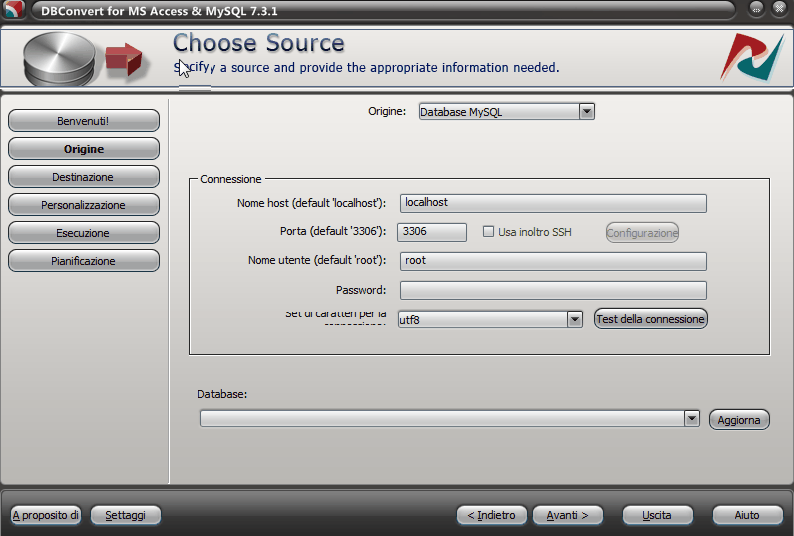
Task: Switch to the Esecuzione step
Action: tap(84, 233)
